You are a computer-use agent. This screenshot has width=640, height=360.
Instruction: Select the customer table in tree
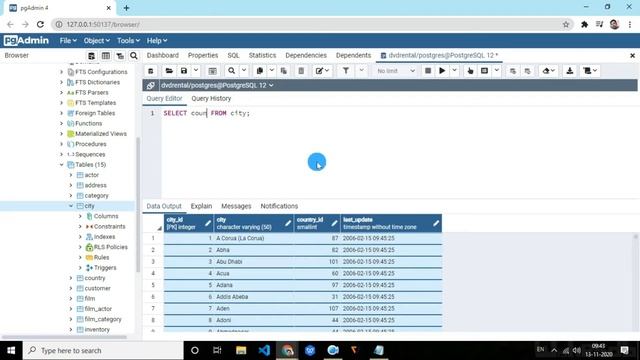tap(98, 289)
